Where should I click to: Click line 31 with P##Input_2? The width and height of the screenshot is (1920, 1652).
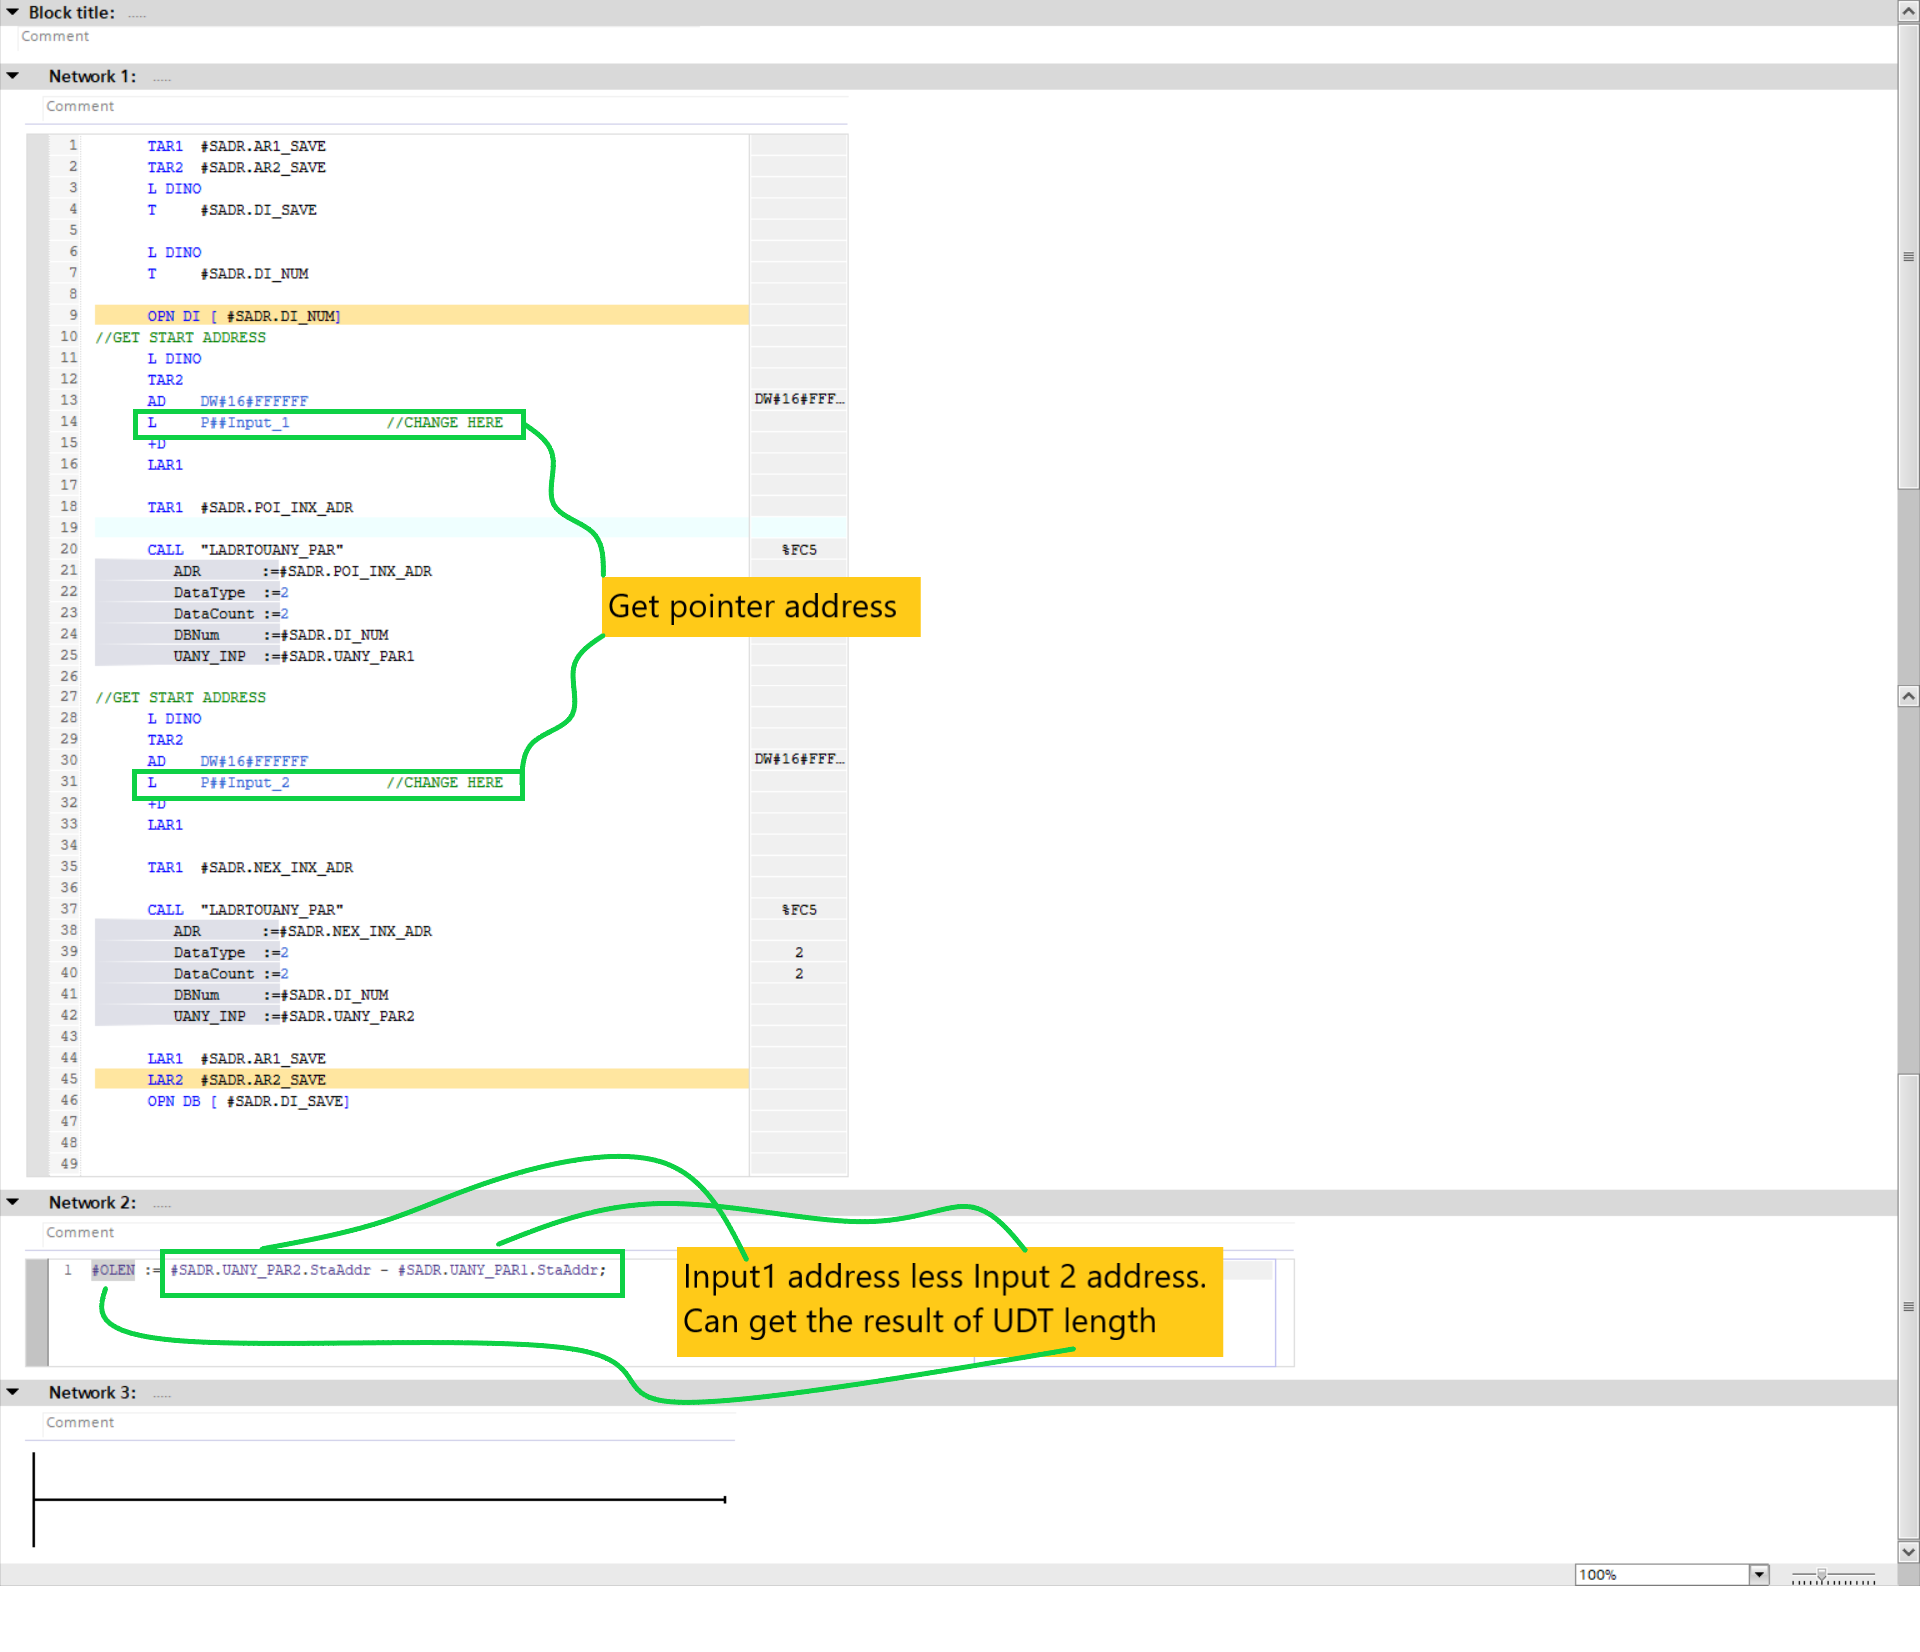tap(245, 783)
